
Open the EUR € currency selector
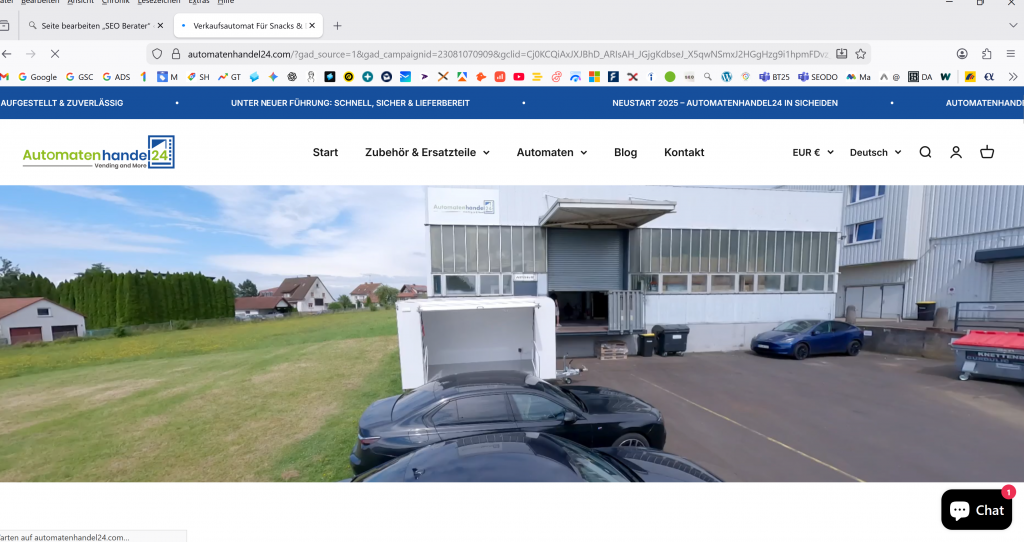pyautogui.click(x=812, y=152)
